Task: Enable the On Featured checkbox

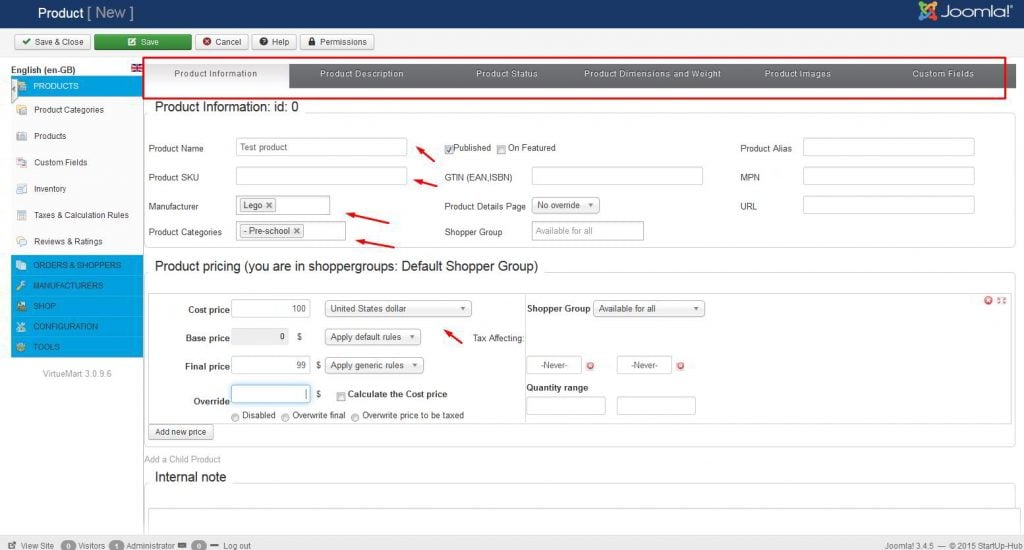Action: coord(501,149)
